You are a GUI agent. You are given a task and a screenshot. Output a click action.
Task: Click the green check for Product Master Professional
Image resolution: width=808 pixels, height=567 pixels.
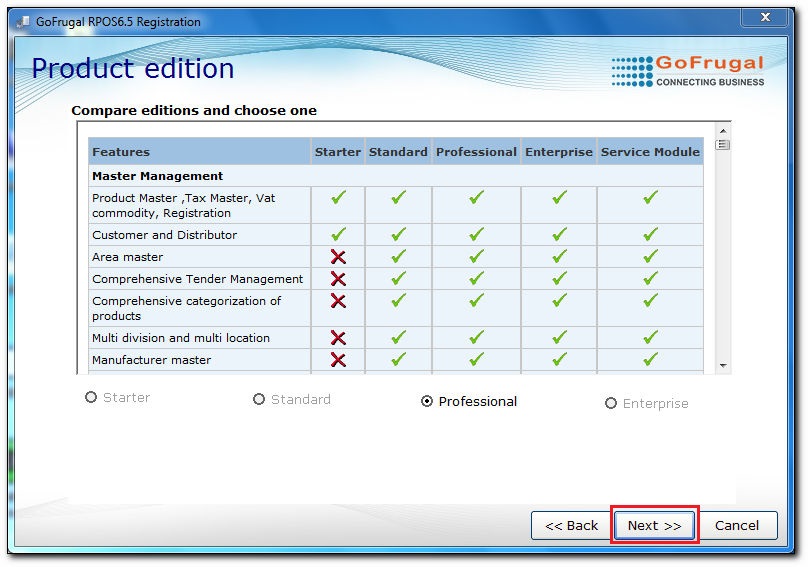coord(477,197)
